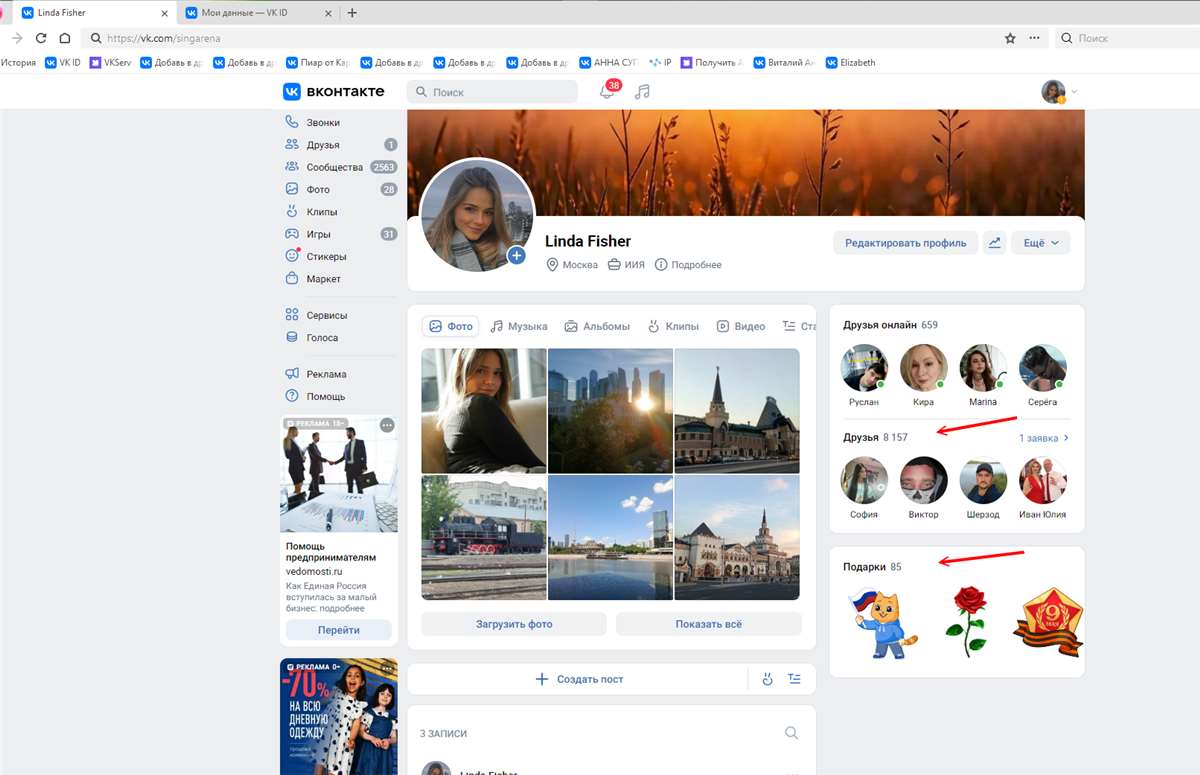This screenshot has width=1200, height=775.
Task: Click the profile statistics chart icon
Action: tap(994, 242)
